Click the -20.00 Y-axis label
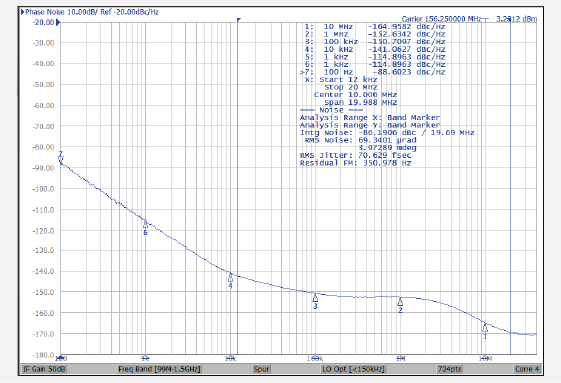The width and height of the screenshot is (561, 383). pyautogui.click(x=43, y=22)
